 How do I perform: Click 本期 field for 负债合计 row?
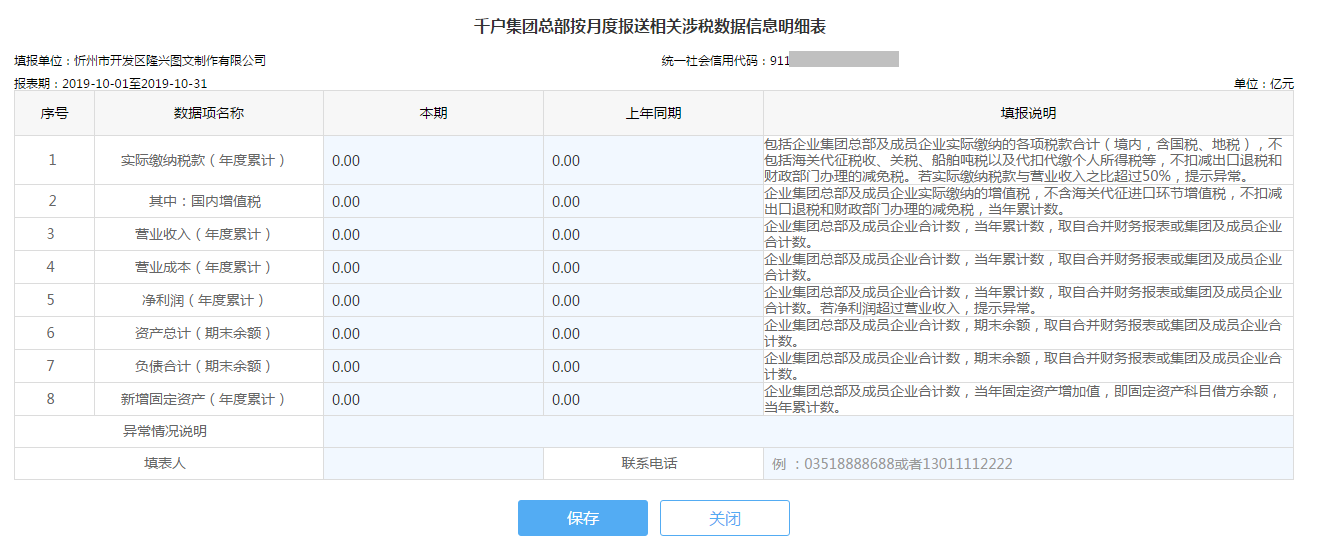point(433,367)
